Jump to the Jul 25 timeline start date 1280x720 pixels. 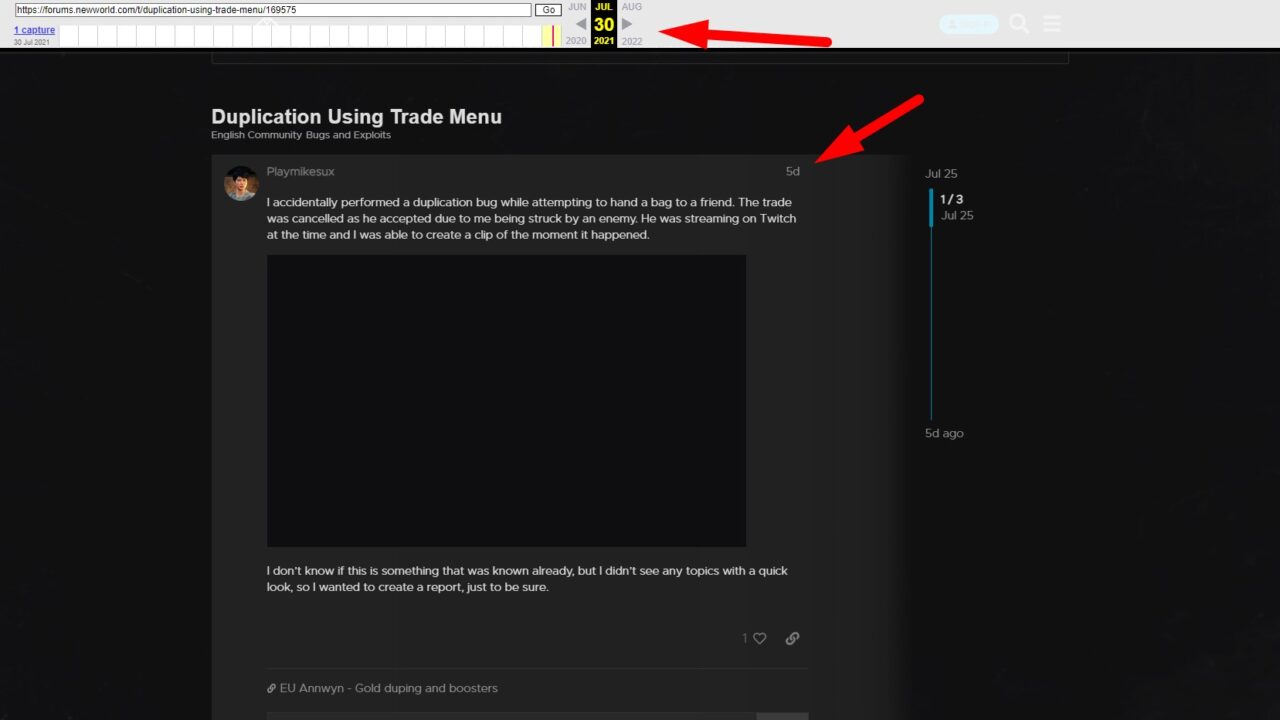point(940,174)
